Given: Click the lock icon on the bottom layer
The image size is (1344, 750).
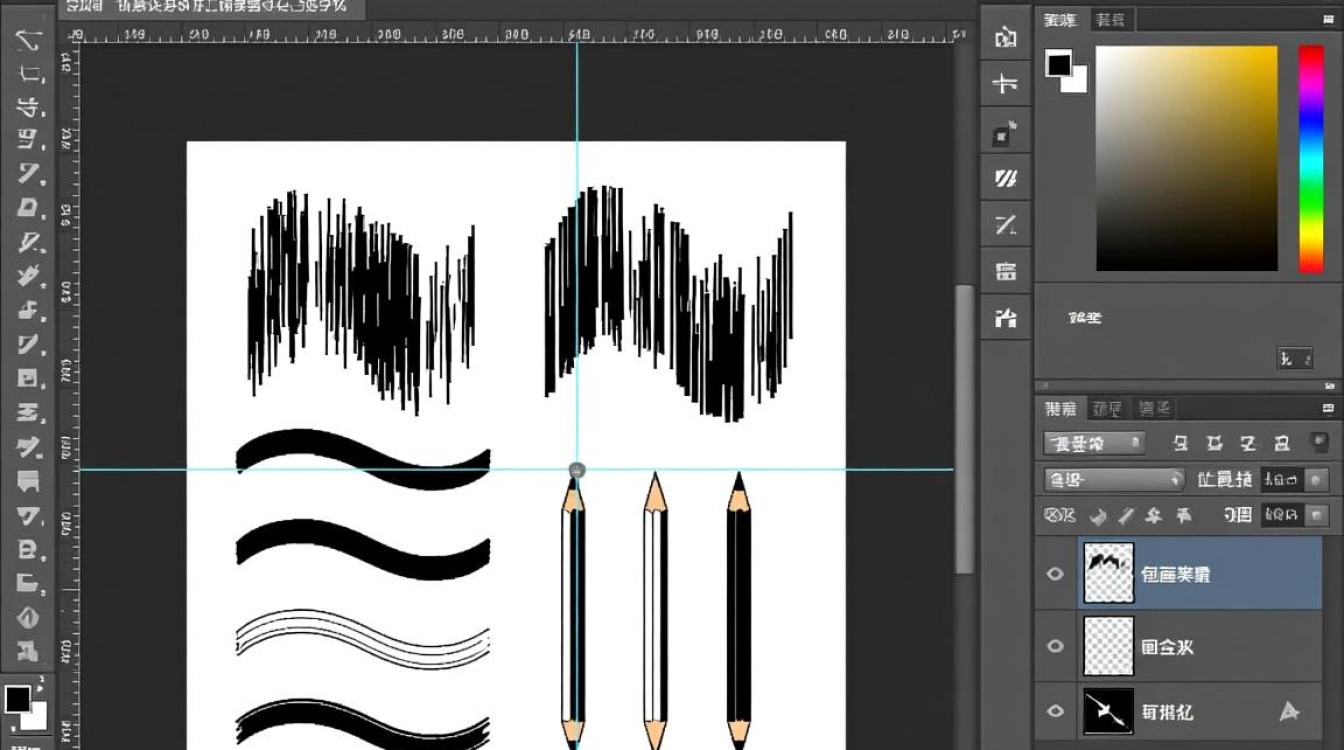Looking at the screenshot, I should pos(1289,711).
